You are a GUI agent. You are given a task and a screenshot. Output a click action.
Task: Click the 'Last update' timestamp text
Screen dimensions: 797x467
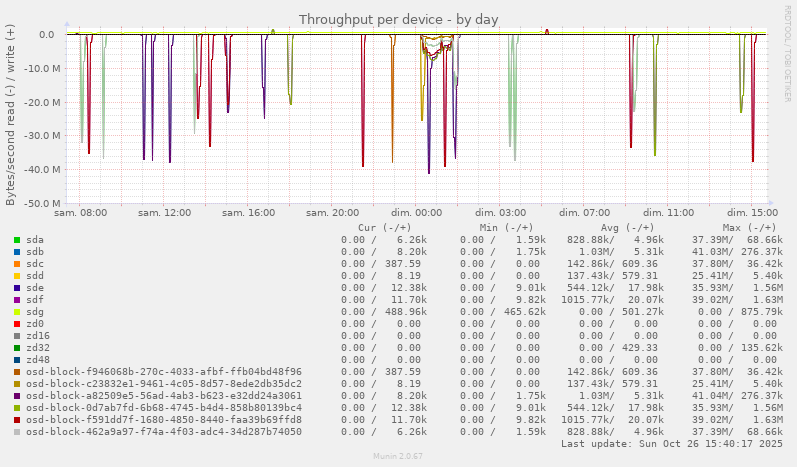(671, 443)
